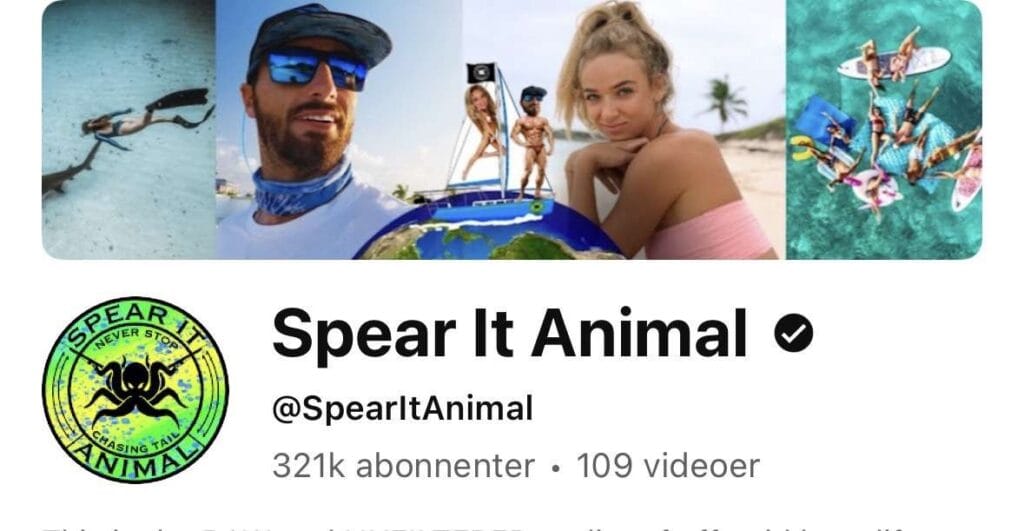Click the cartoon muscular man on the boat
The height and width of the screenshot is (531, 1024).
pos(532,142)
